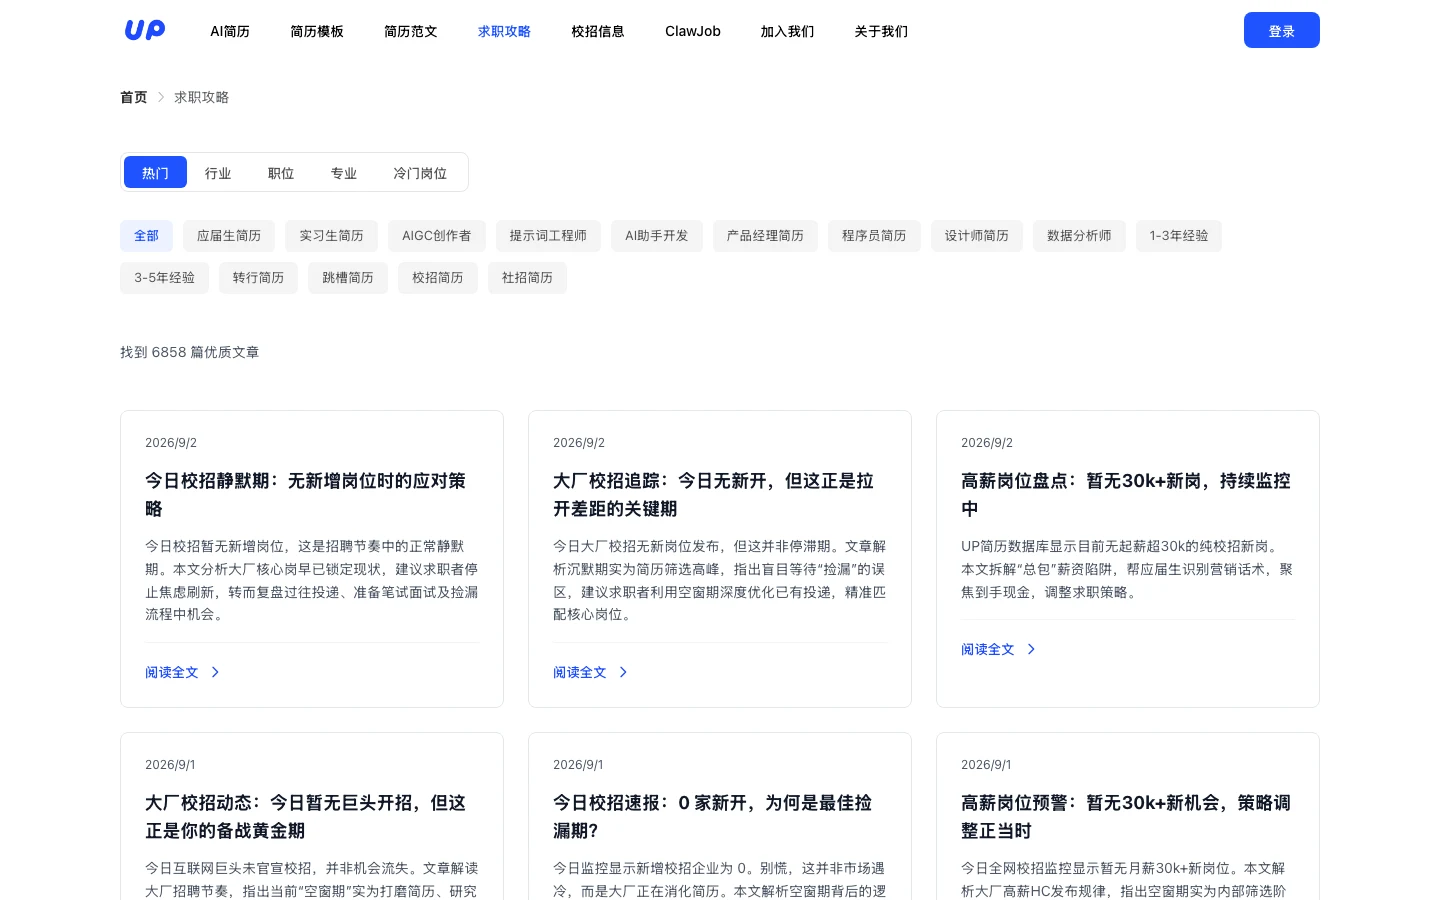Click summary text of 高薪岗位盘点 card

(1127, 569)
